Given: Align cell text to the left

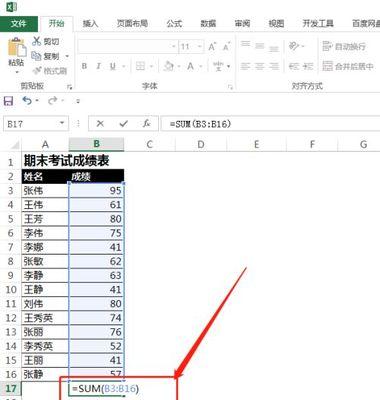Looking at the screenshot, I should click(246, 66).
